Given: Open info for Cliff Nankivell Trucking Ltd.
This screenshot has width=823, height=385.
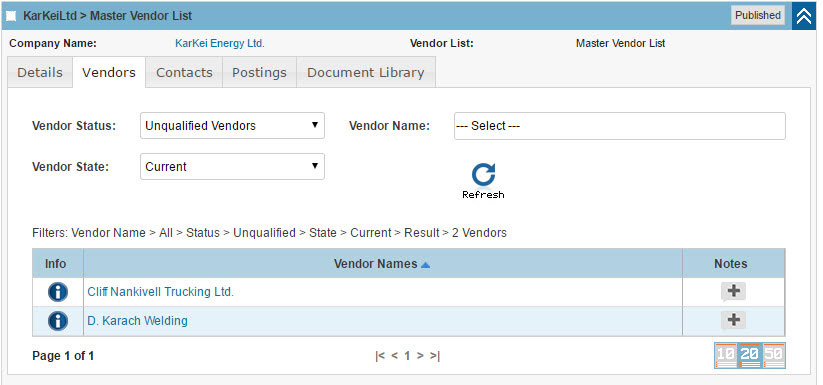Looking at the screenshot, I should click(x=58, y=292).
